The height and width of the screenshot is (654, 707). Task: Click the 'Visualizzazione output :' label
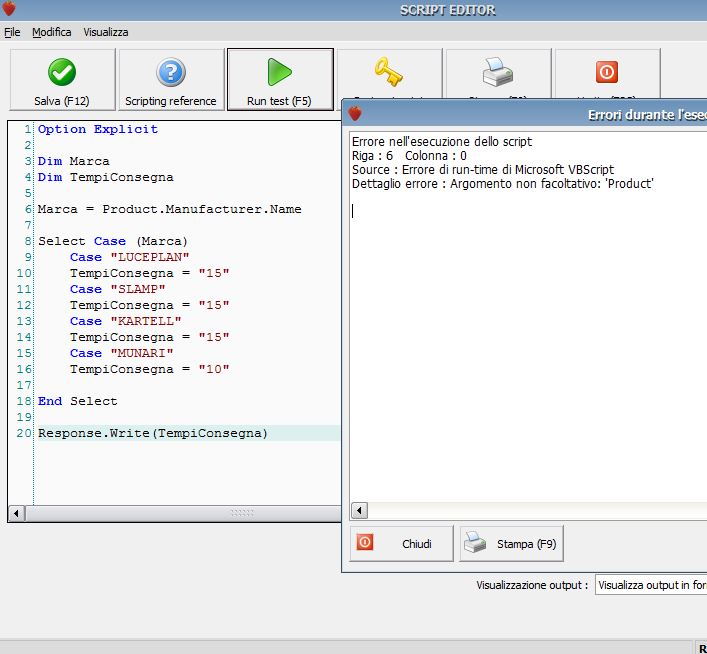click(532, 585)
